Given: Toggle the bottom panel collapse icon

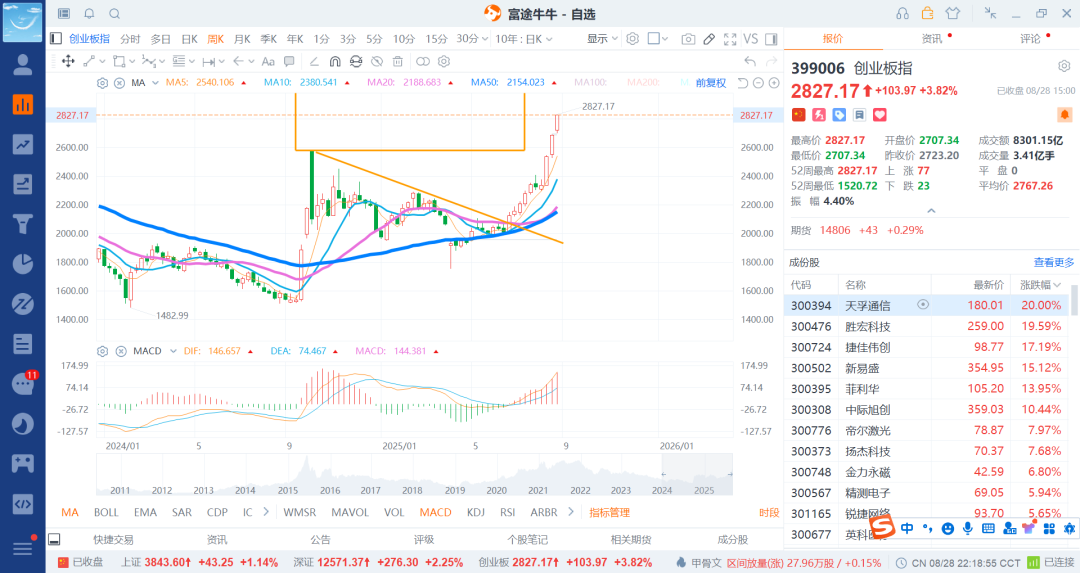Looking at the screenshot, I should click(54, 539).
